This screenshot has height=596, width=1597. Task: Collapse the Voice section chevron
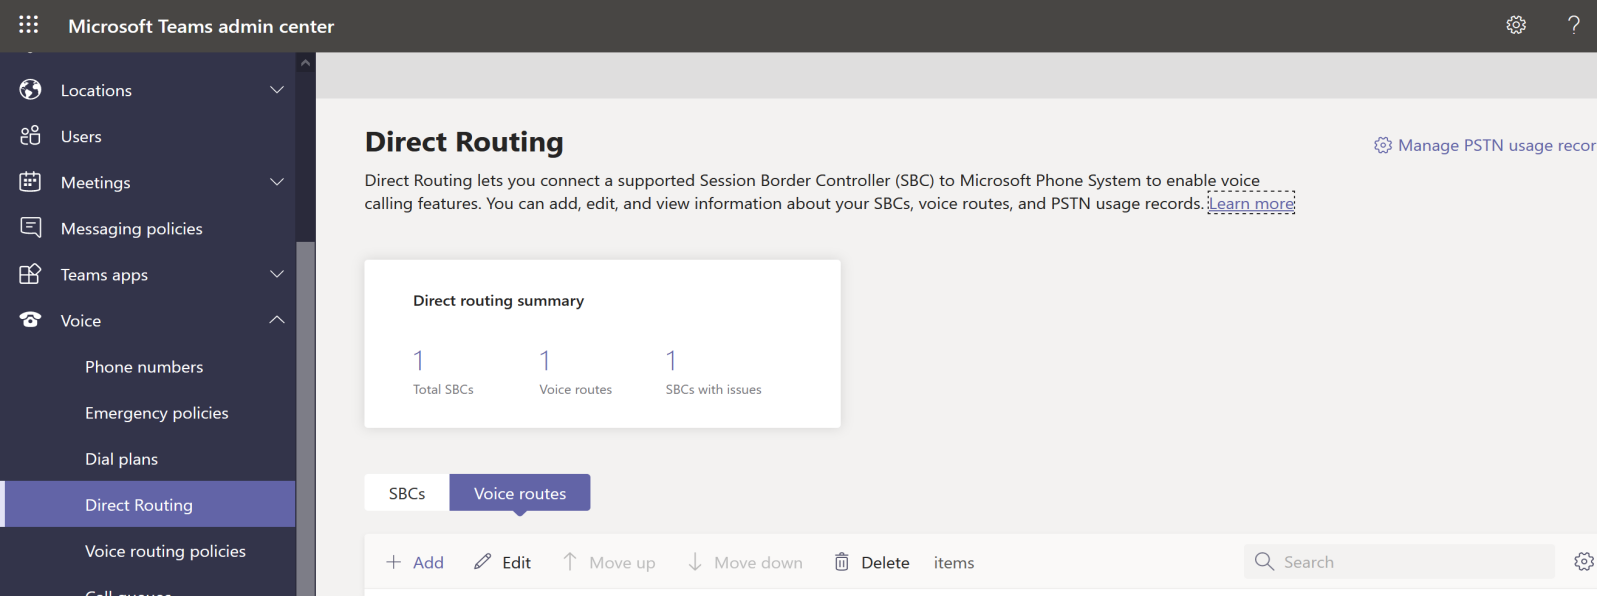(x=277, y=320)
